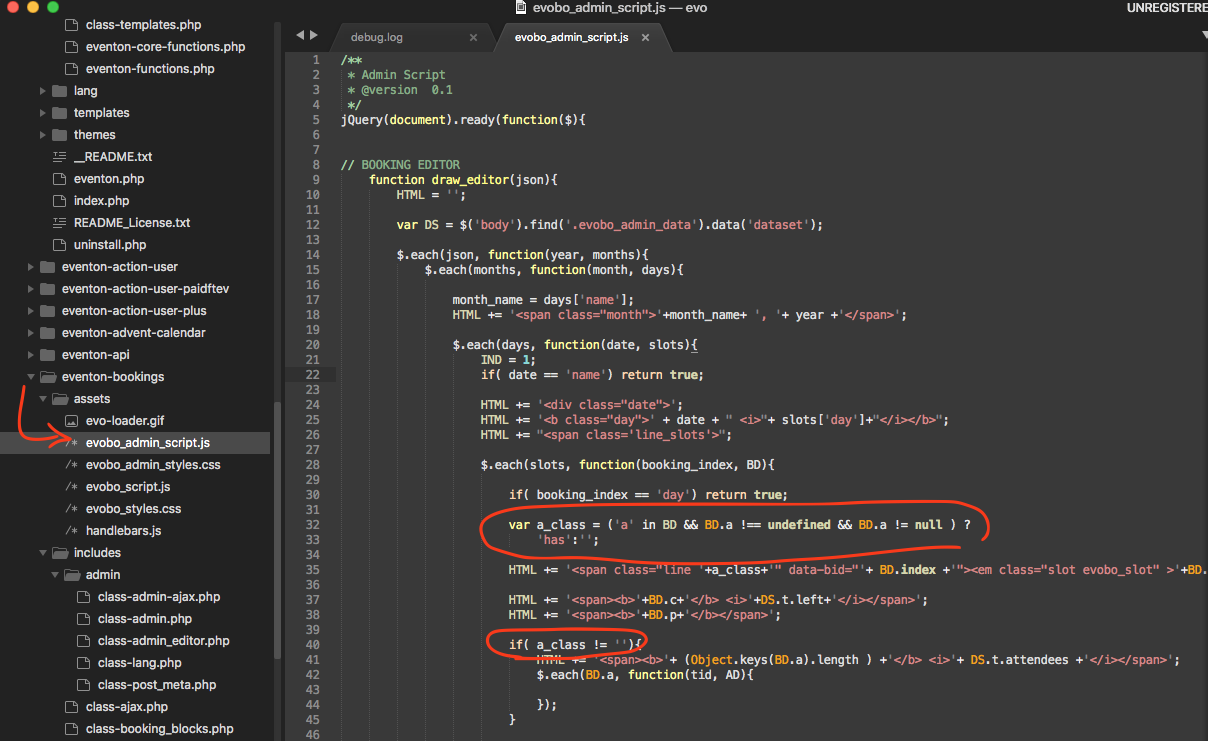Expand the eventon-action-user-paidftev folder
Image resolution: width=1208 pixels, height=741 pixels.
pyautogui.click(x=31, y=289)
